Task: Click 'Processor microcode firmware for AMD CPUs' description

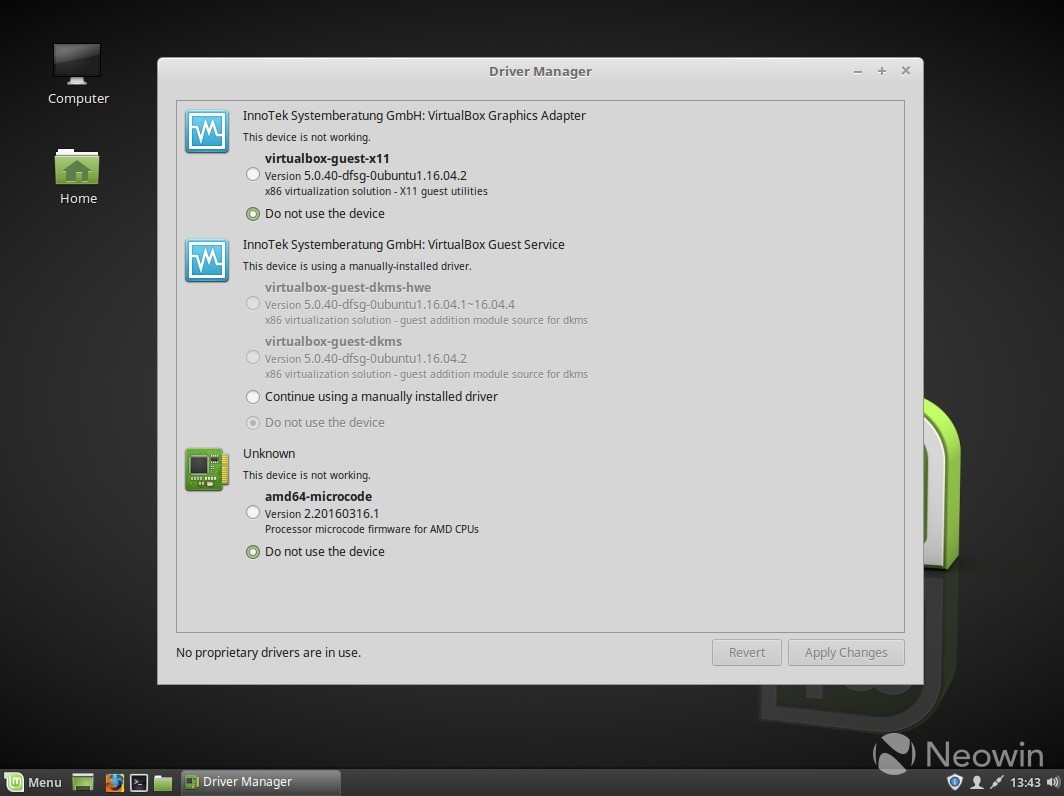Action: 371,529
